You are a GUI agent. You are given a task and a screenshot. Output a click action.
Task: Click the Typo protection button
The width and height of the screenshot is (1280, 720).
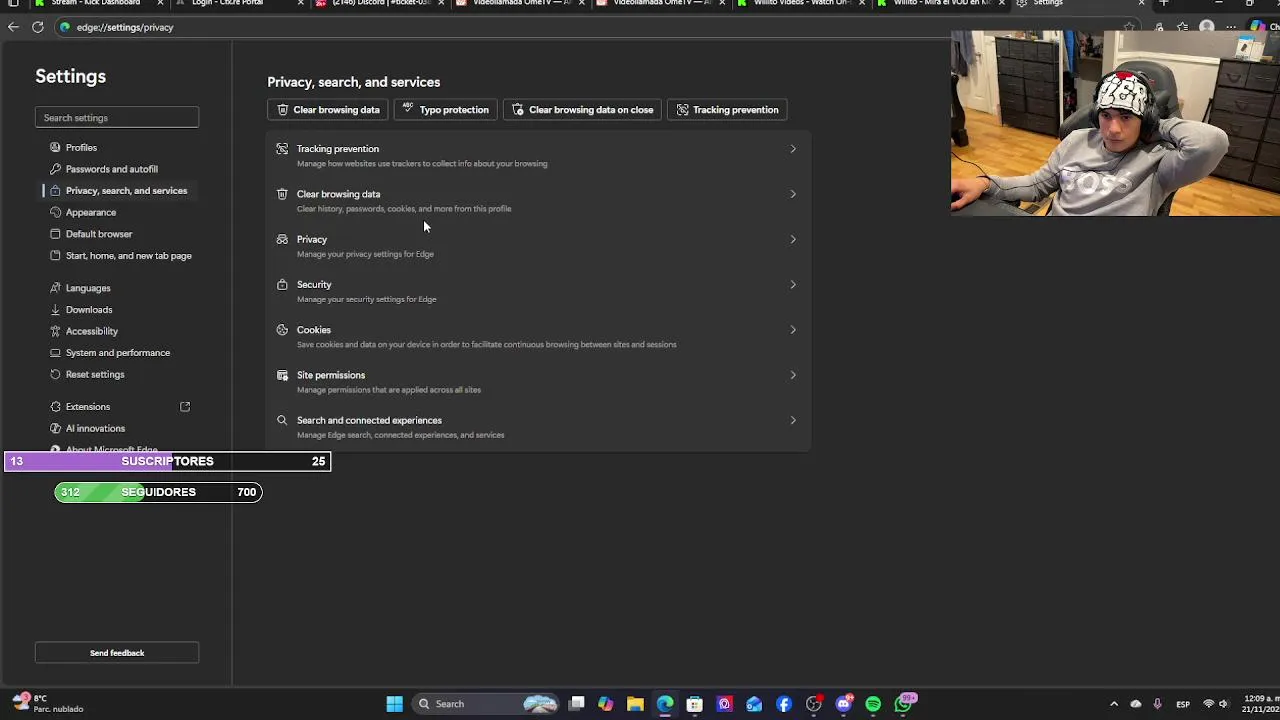coord(445,110)
